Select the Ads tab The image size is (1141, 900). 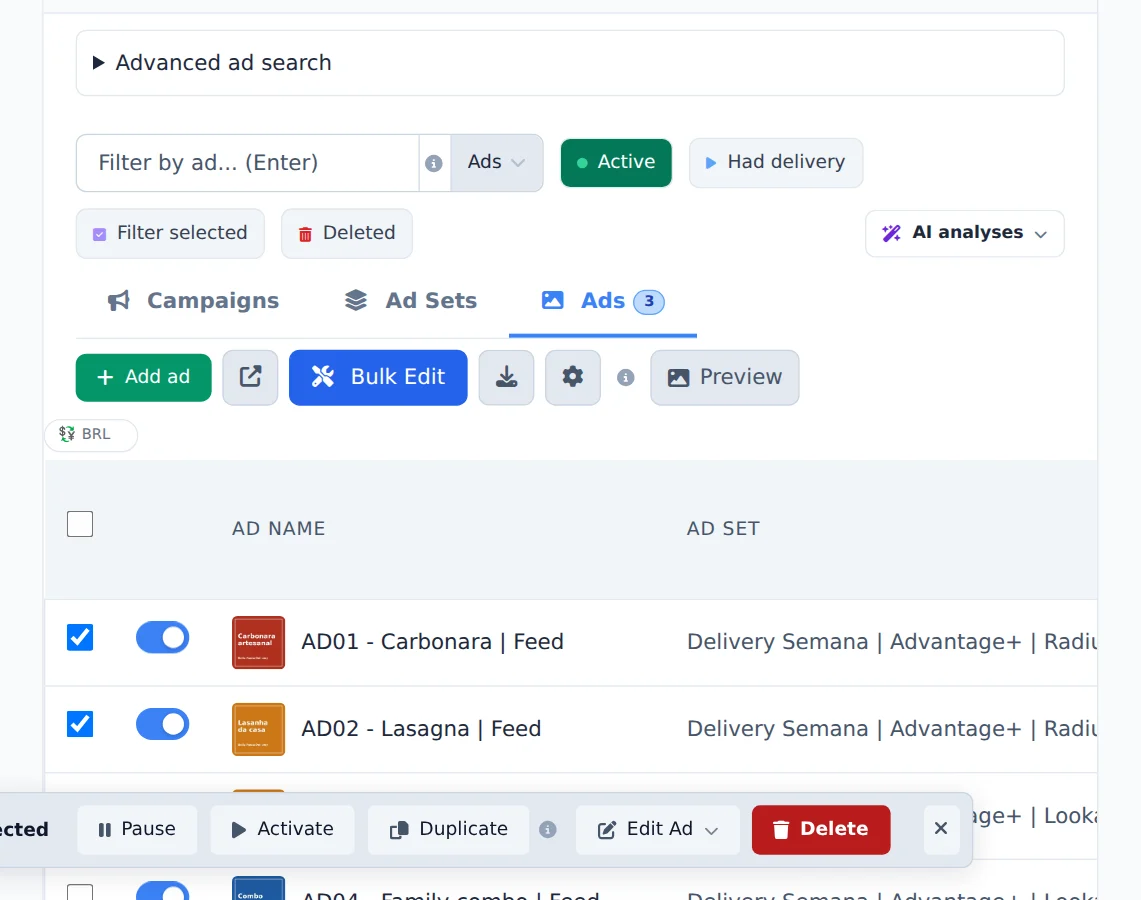603,301
